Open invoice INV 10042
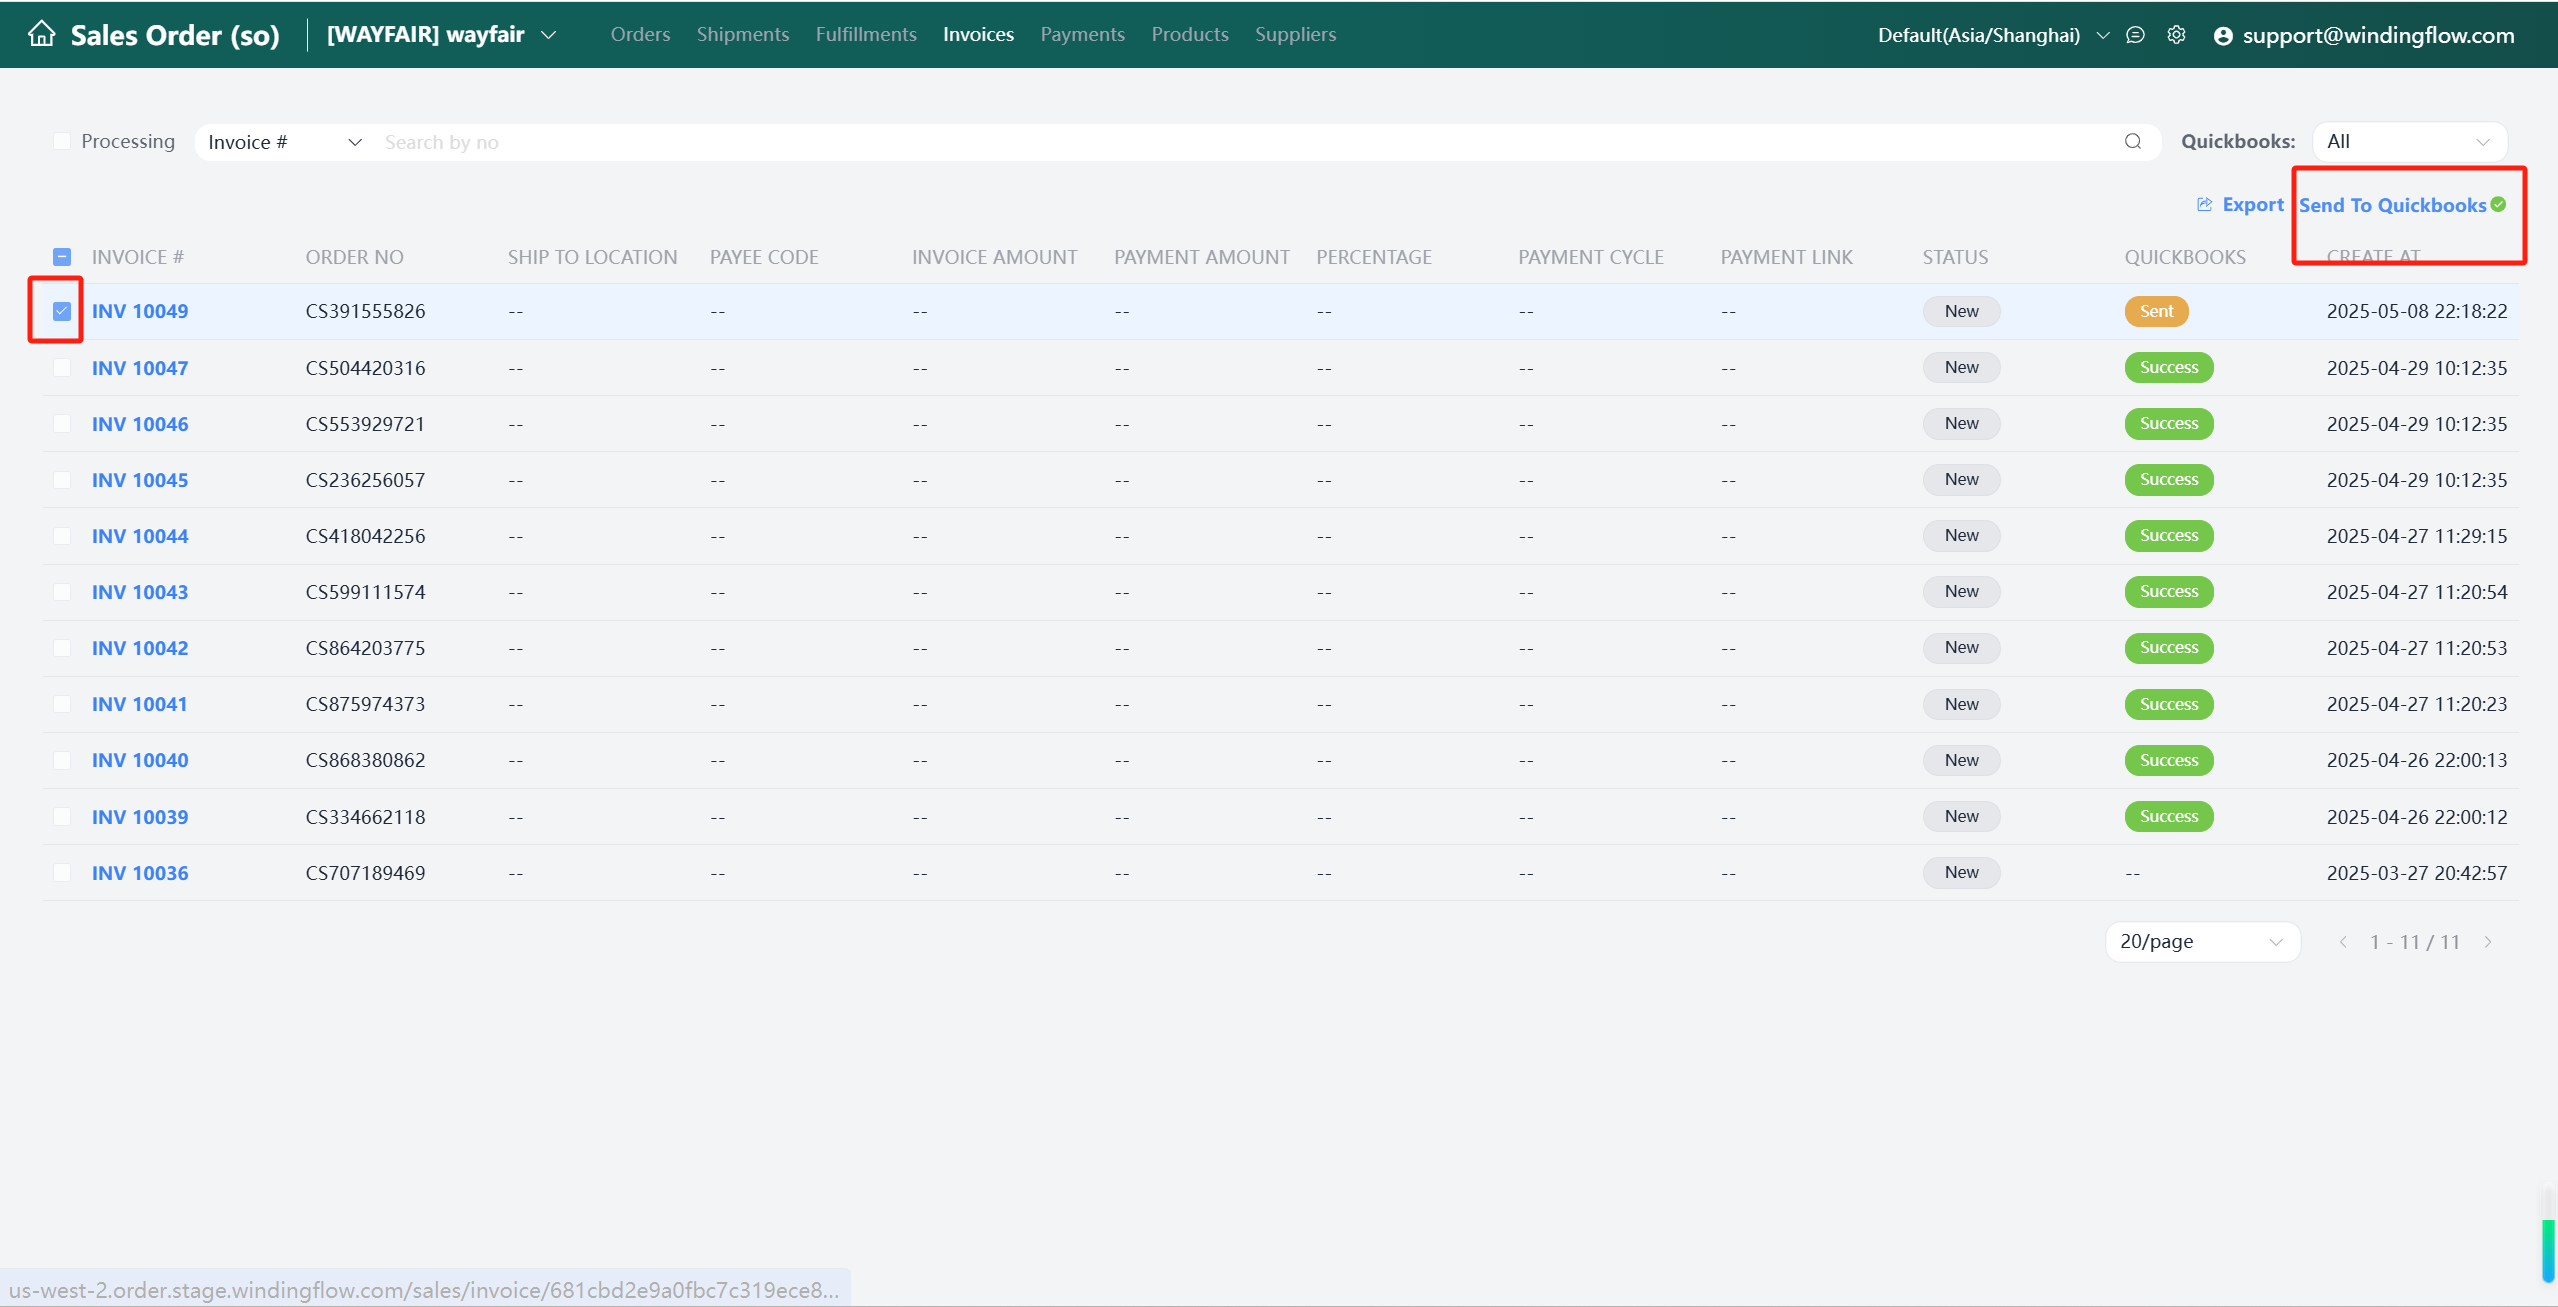This screenshot has width=2558, height=1307. point(140,648)
